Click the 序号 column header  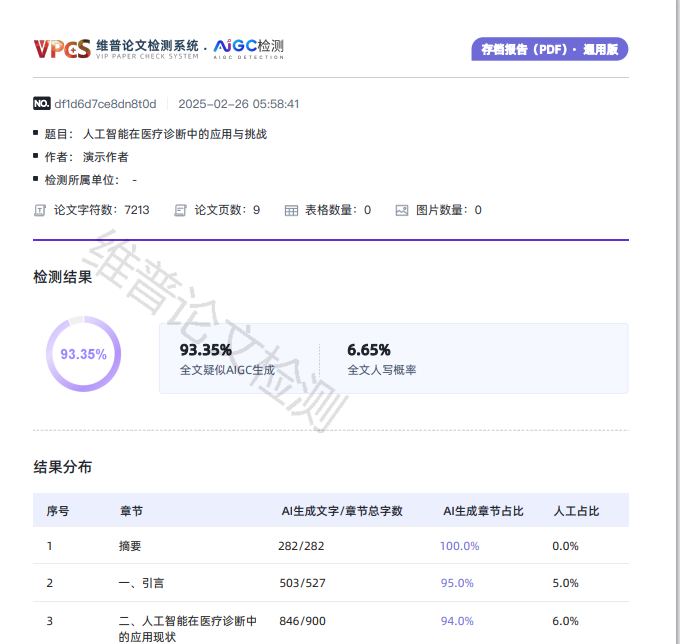[x=58, y=511]
